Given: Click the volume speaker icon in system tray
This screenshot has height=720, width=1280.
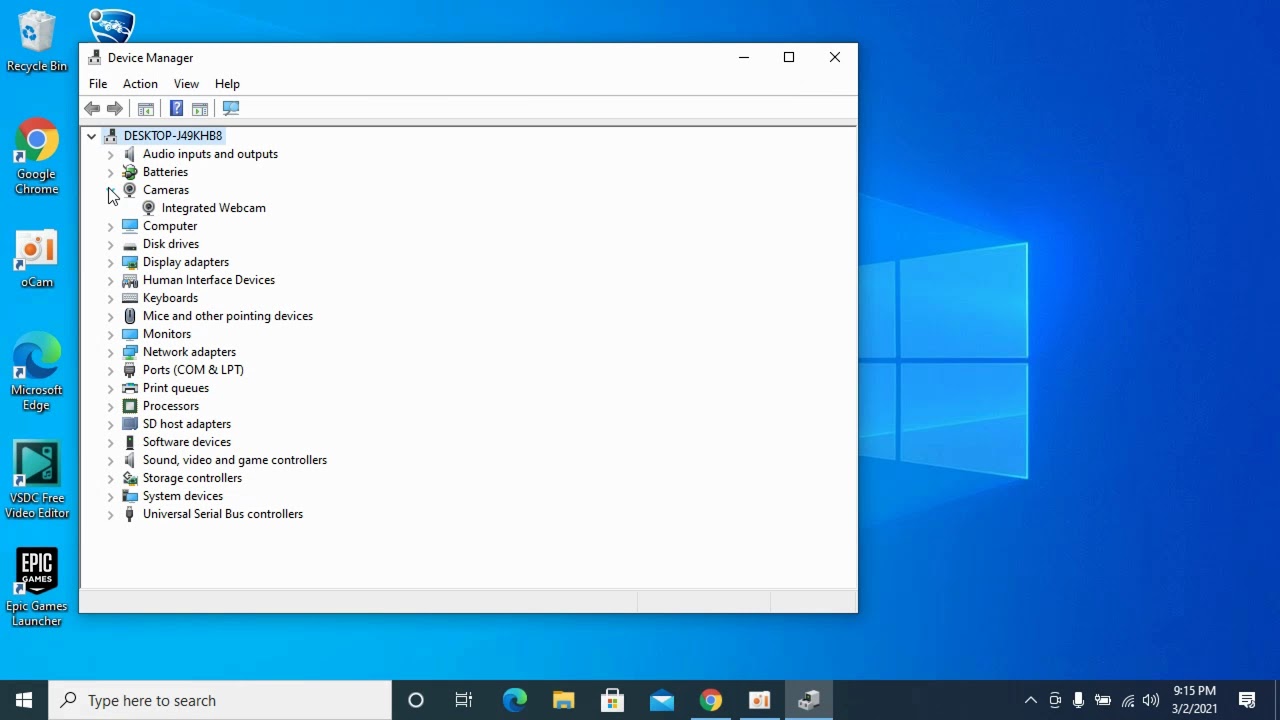Looking at the screenshot, I should click(x=1151, y=700).
